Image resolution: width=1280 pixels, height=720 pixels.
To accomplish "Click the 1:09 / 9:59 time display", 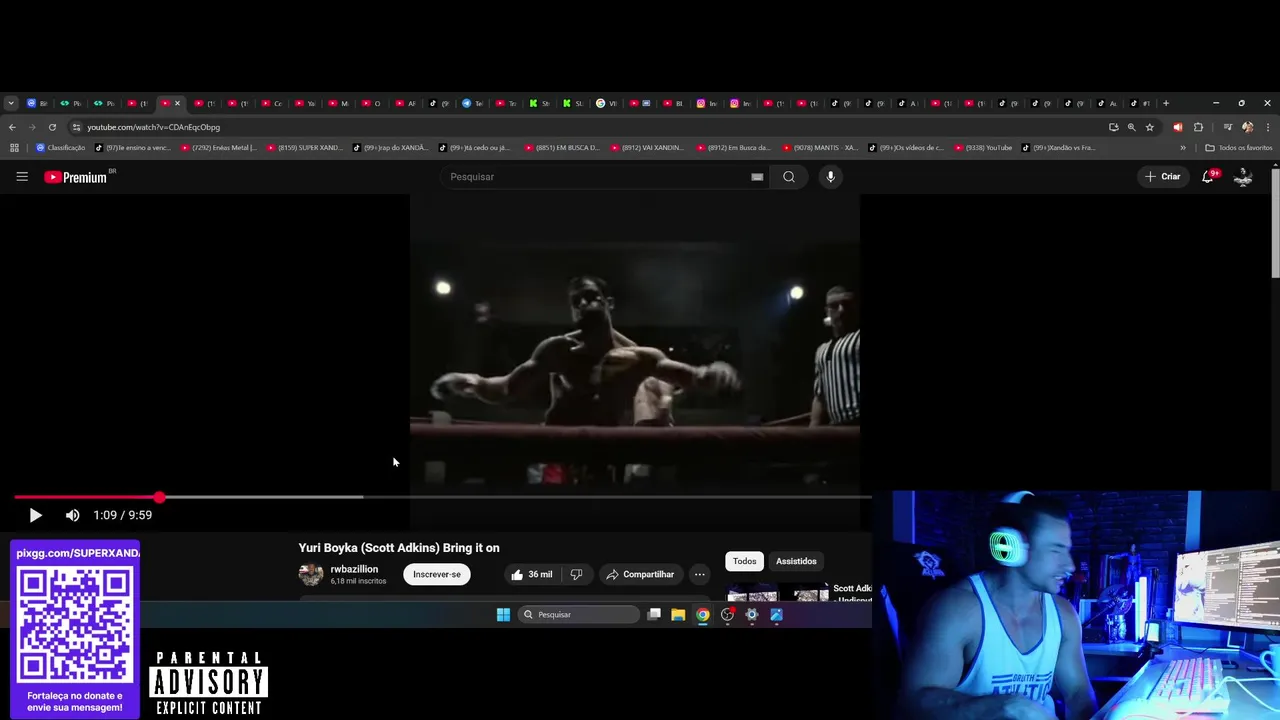I will (122, 515).
